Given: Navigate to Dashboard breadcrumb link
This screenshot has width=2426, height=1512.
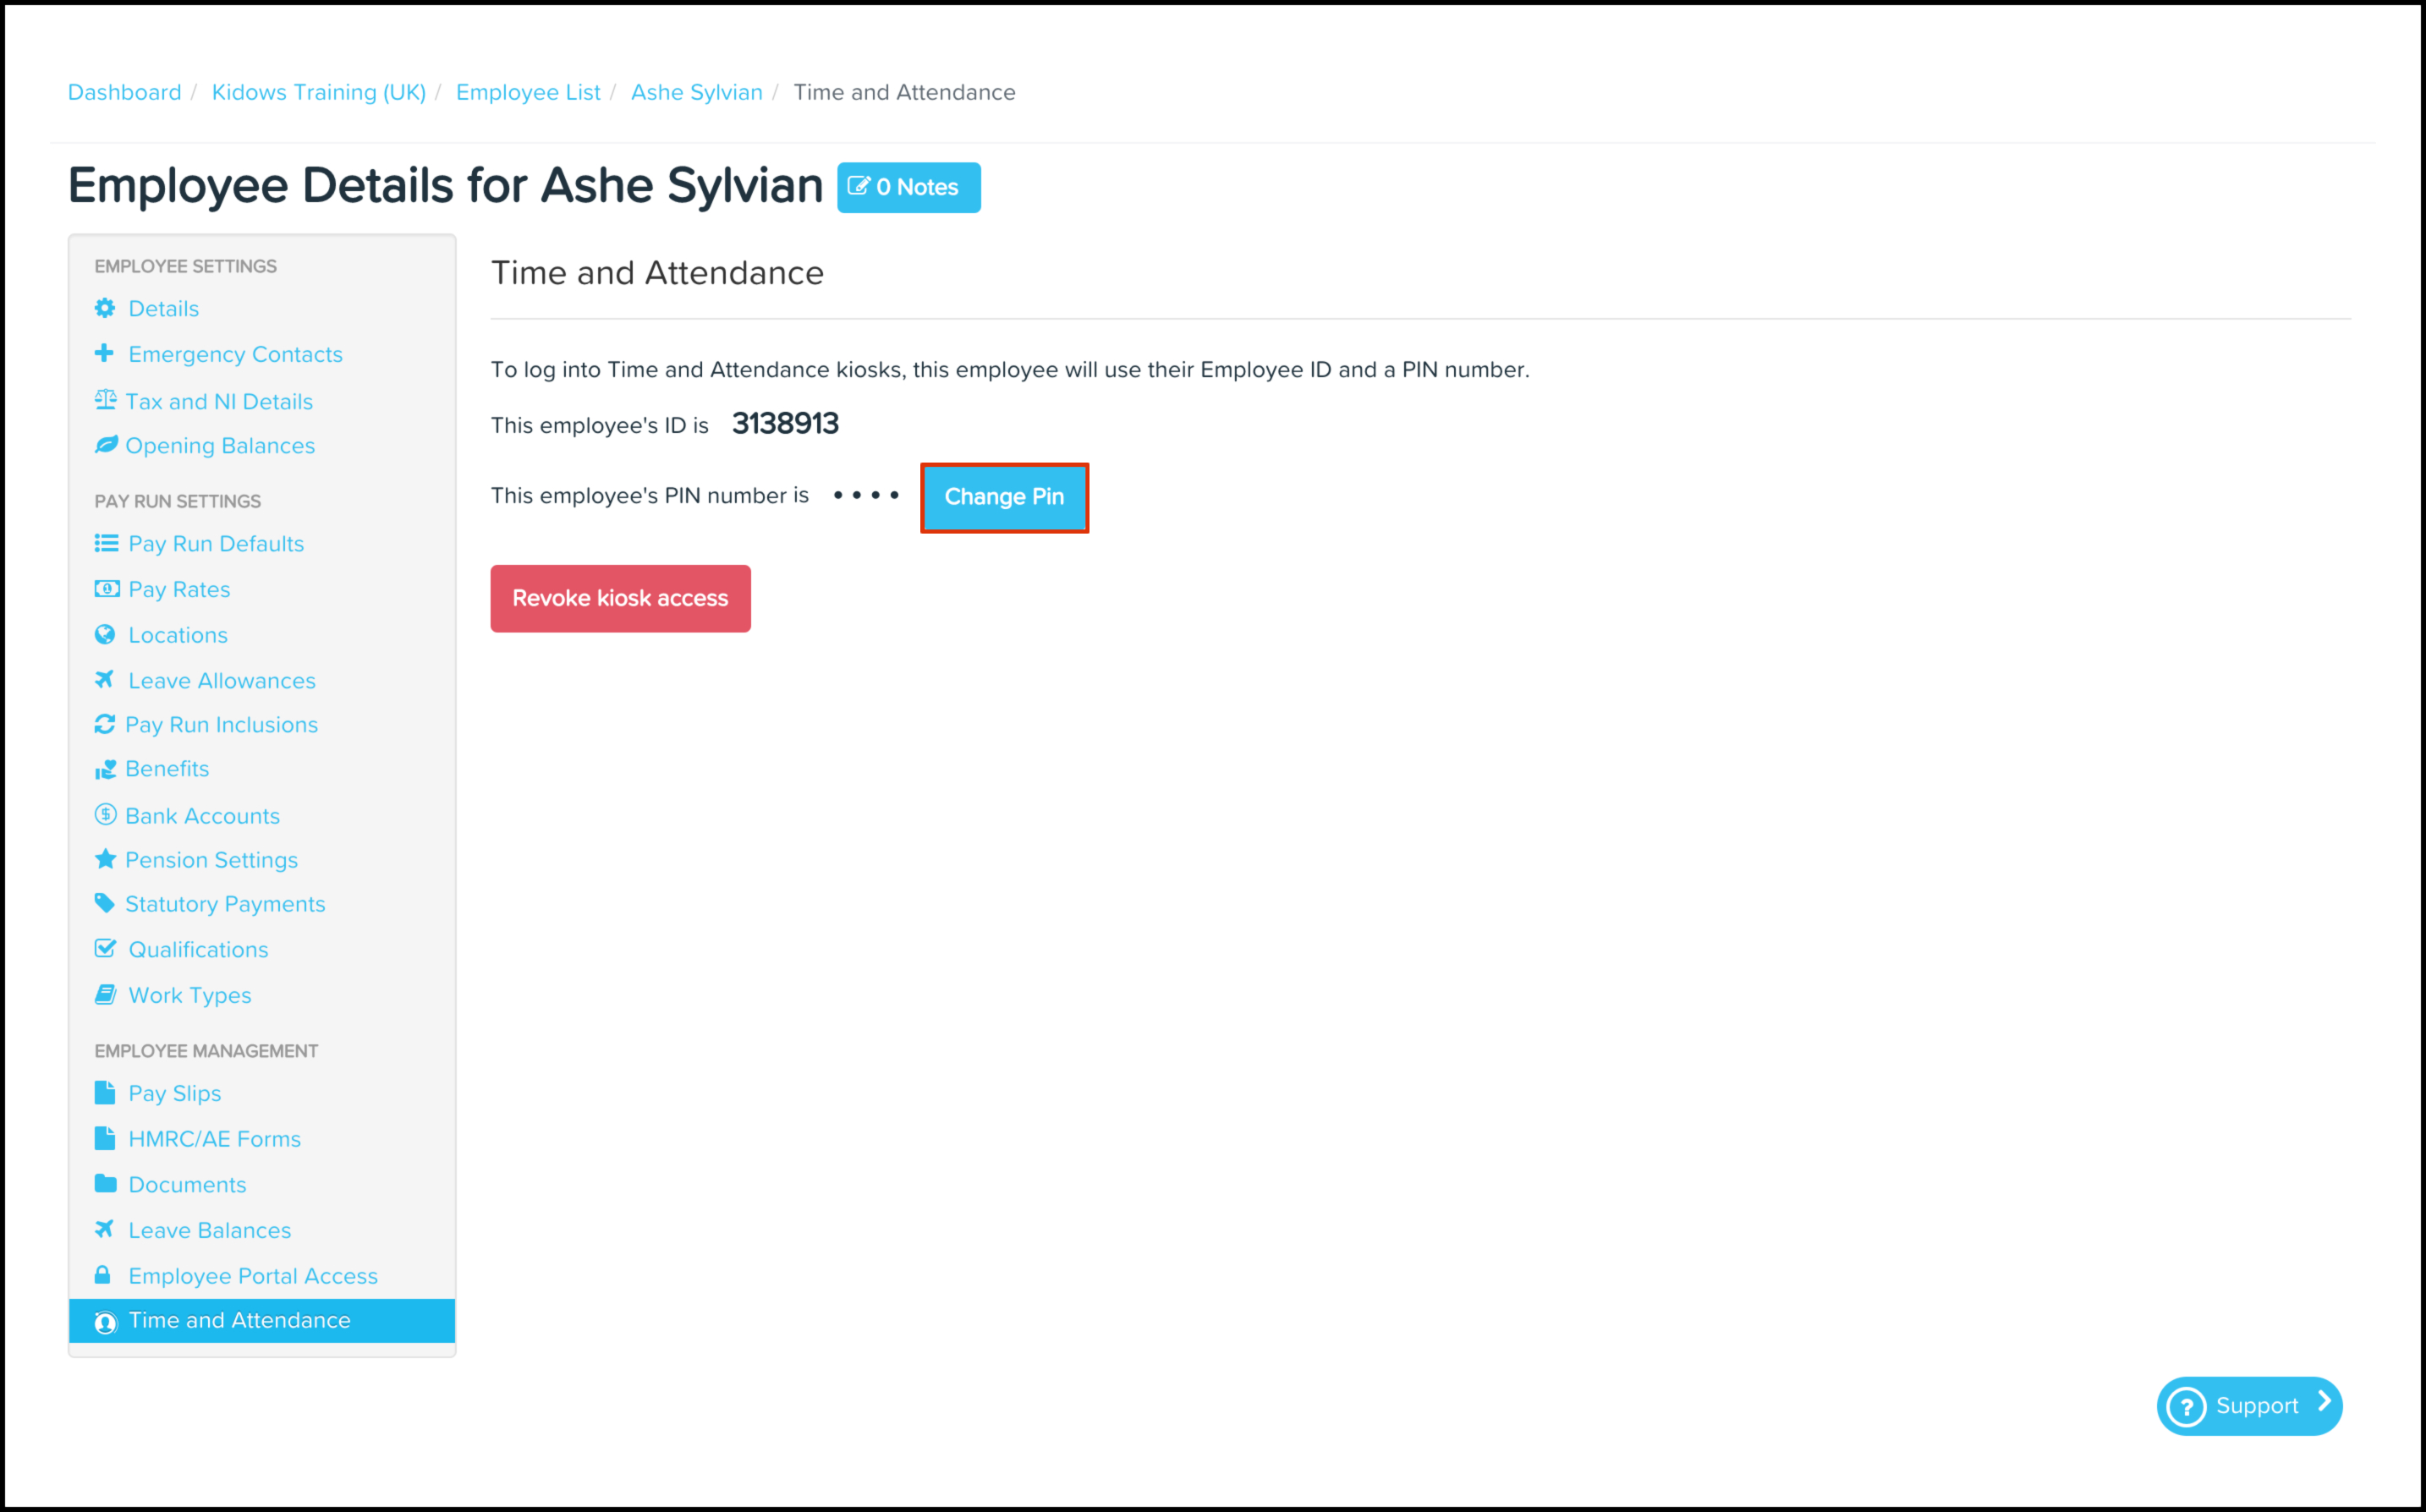Looking at the screenshot, I should [125, 92].
